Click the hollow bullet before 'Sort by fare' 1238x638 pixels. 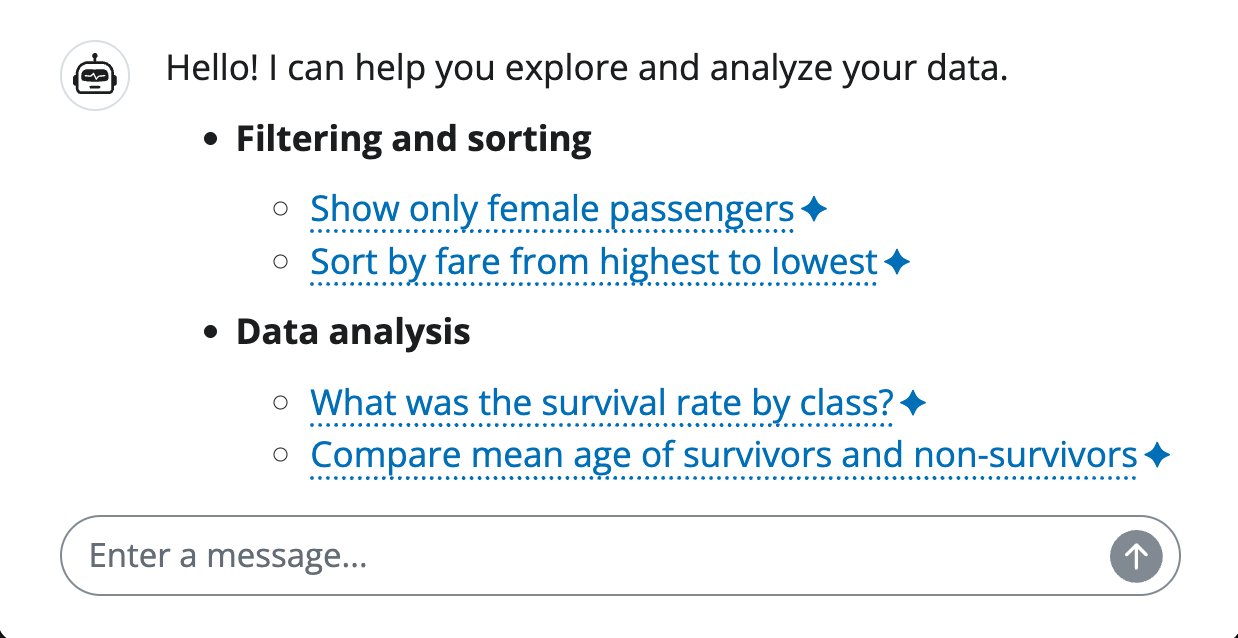click(x=281, y=262)
